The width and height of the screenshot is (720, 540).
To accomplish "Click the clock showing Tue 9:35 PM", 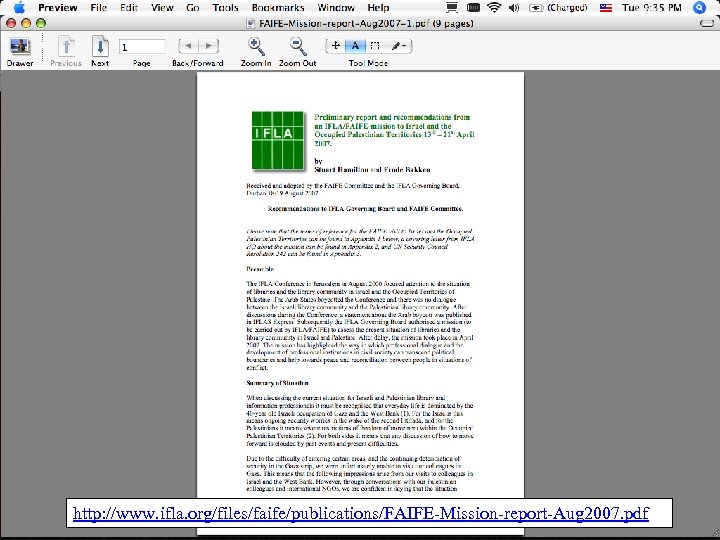I will tap(652, 8).
